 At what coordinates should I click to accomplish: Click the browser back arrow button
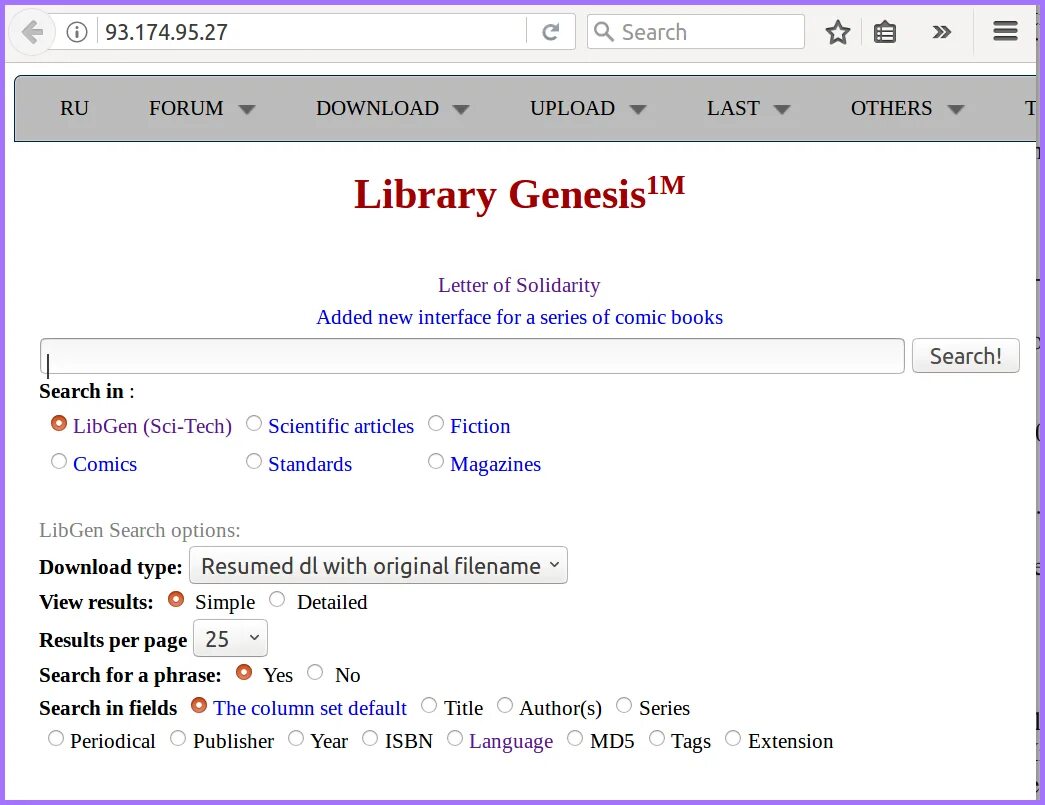31,31
